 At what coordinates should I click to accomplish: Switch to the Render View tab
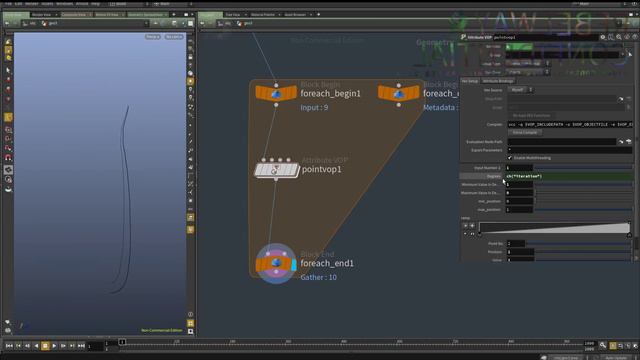tap(42, 15)
